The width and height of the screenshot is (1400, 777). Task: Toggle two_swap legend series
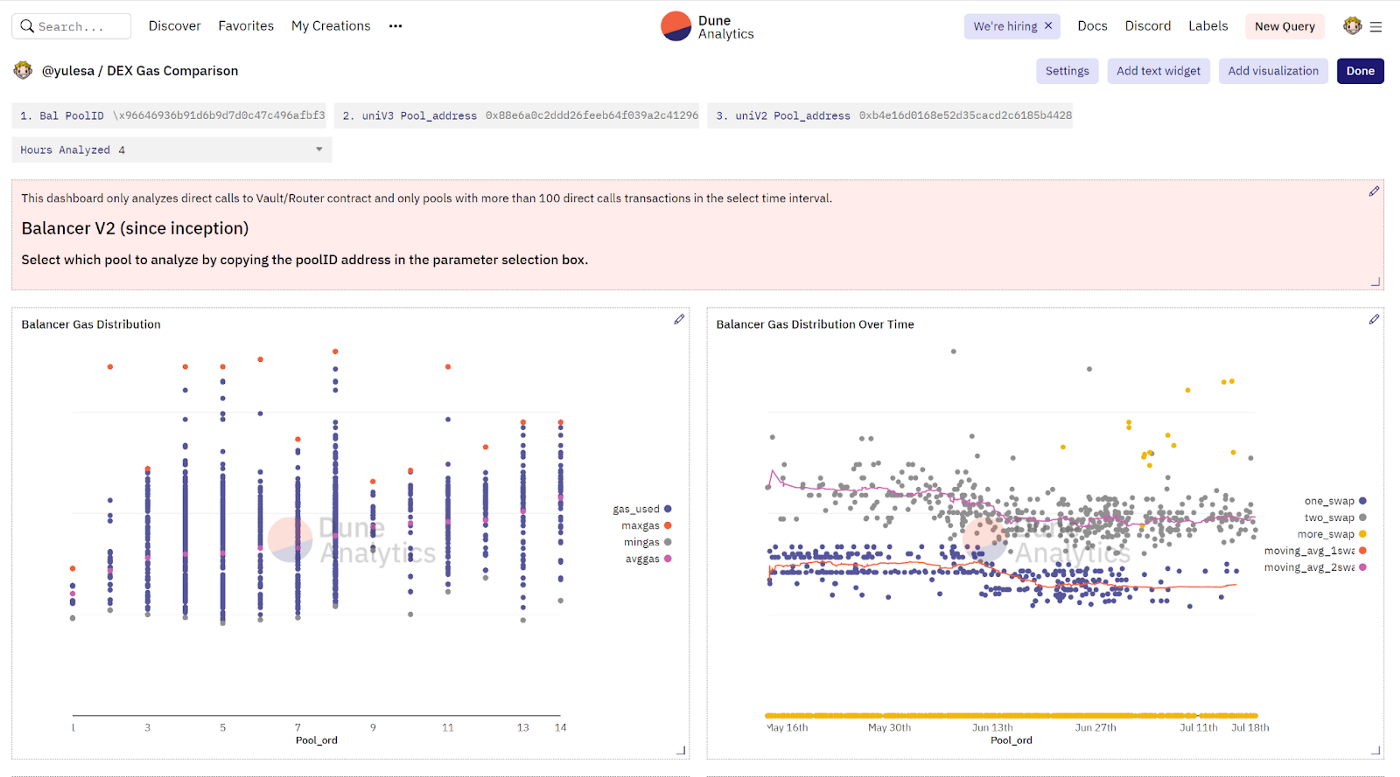(x=1337, y=517)
